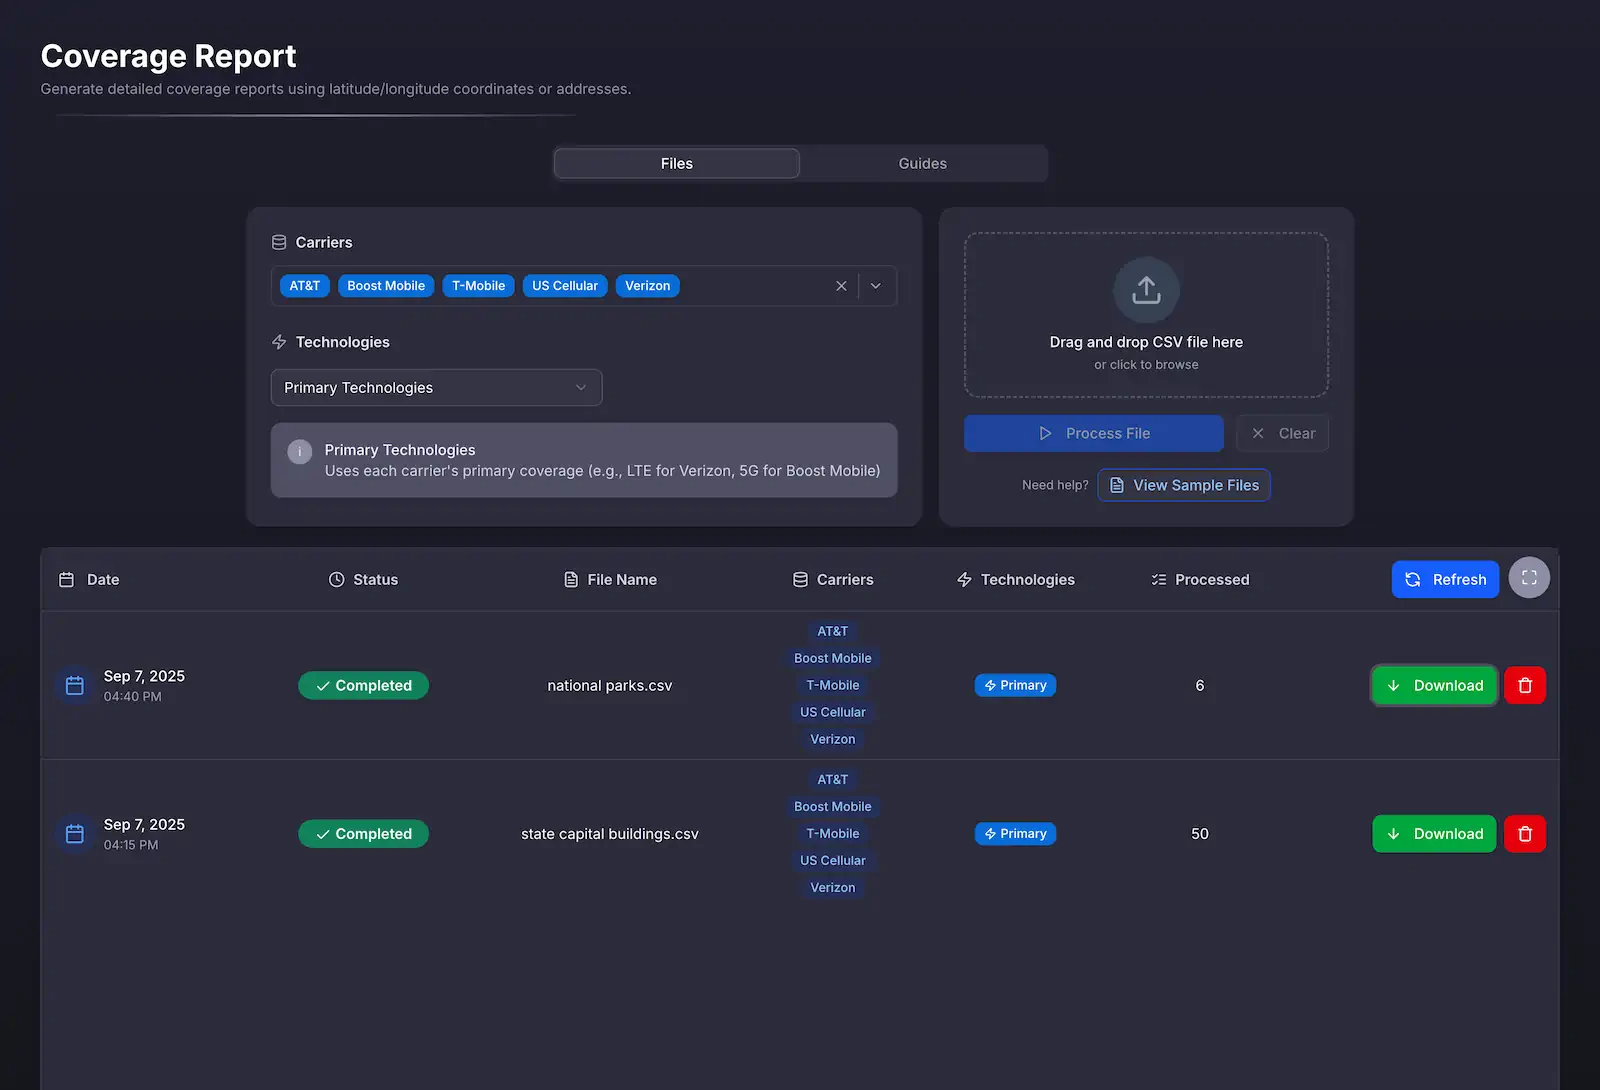The image size is (1600, 1090).
Task: Click the trash icon on the state capital buildings.csv row
Action: [x=1525, y=833]
